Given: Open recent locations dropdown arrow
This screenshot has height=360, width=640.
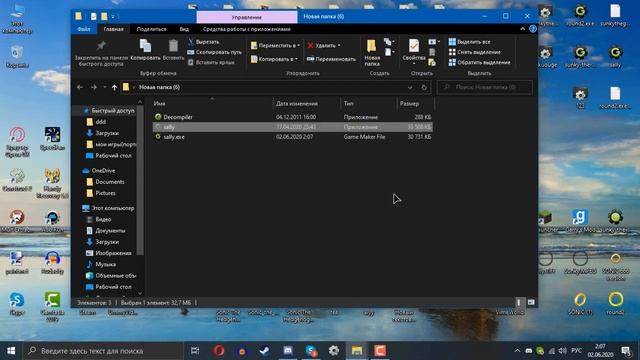Looking at the screenshot, I should point(104,87).
